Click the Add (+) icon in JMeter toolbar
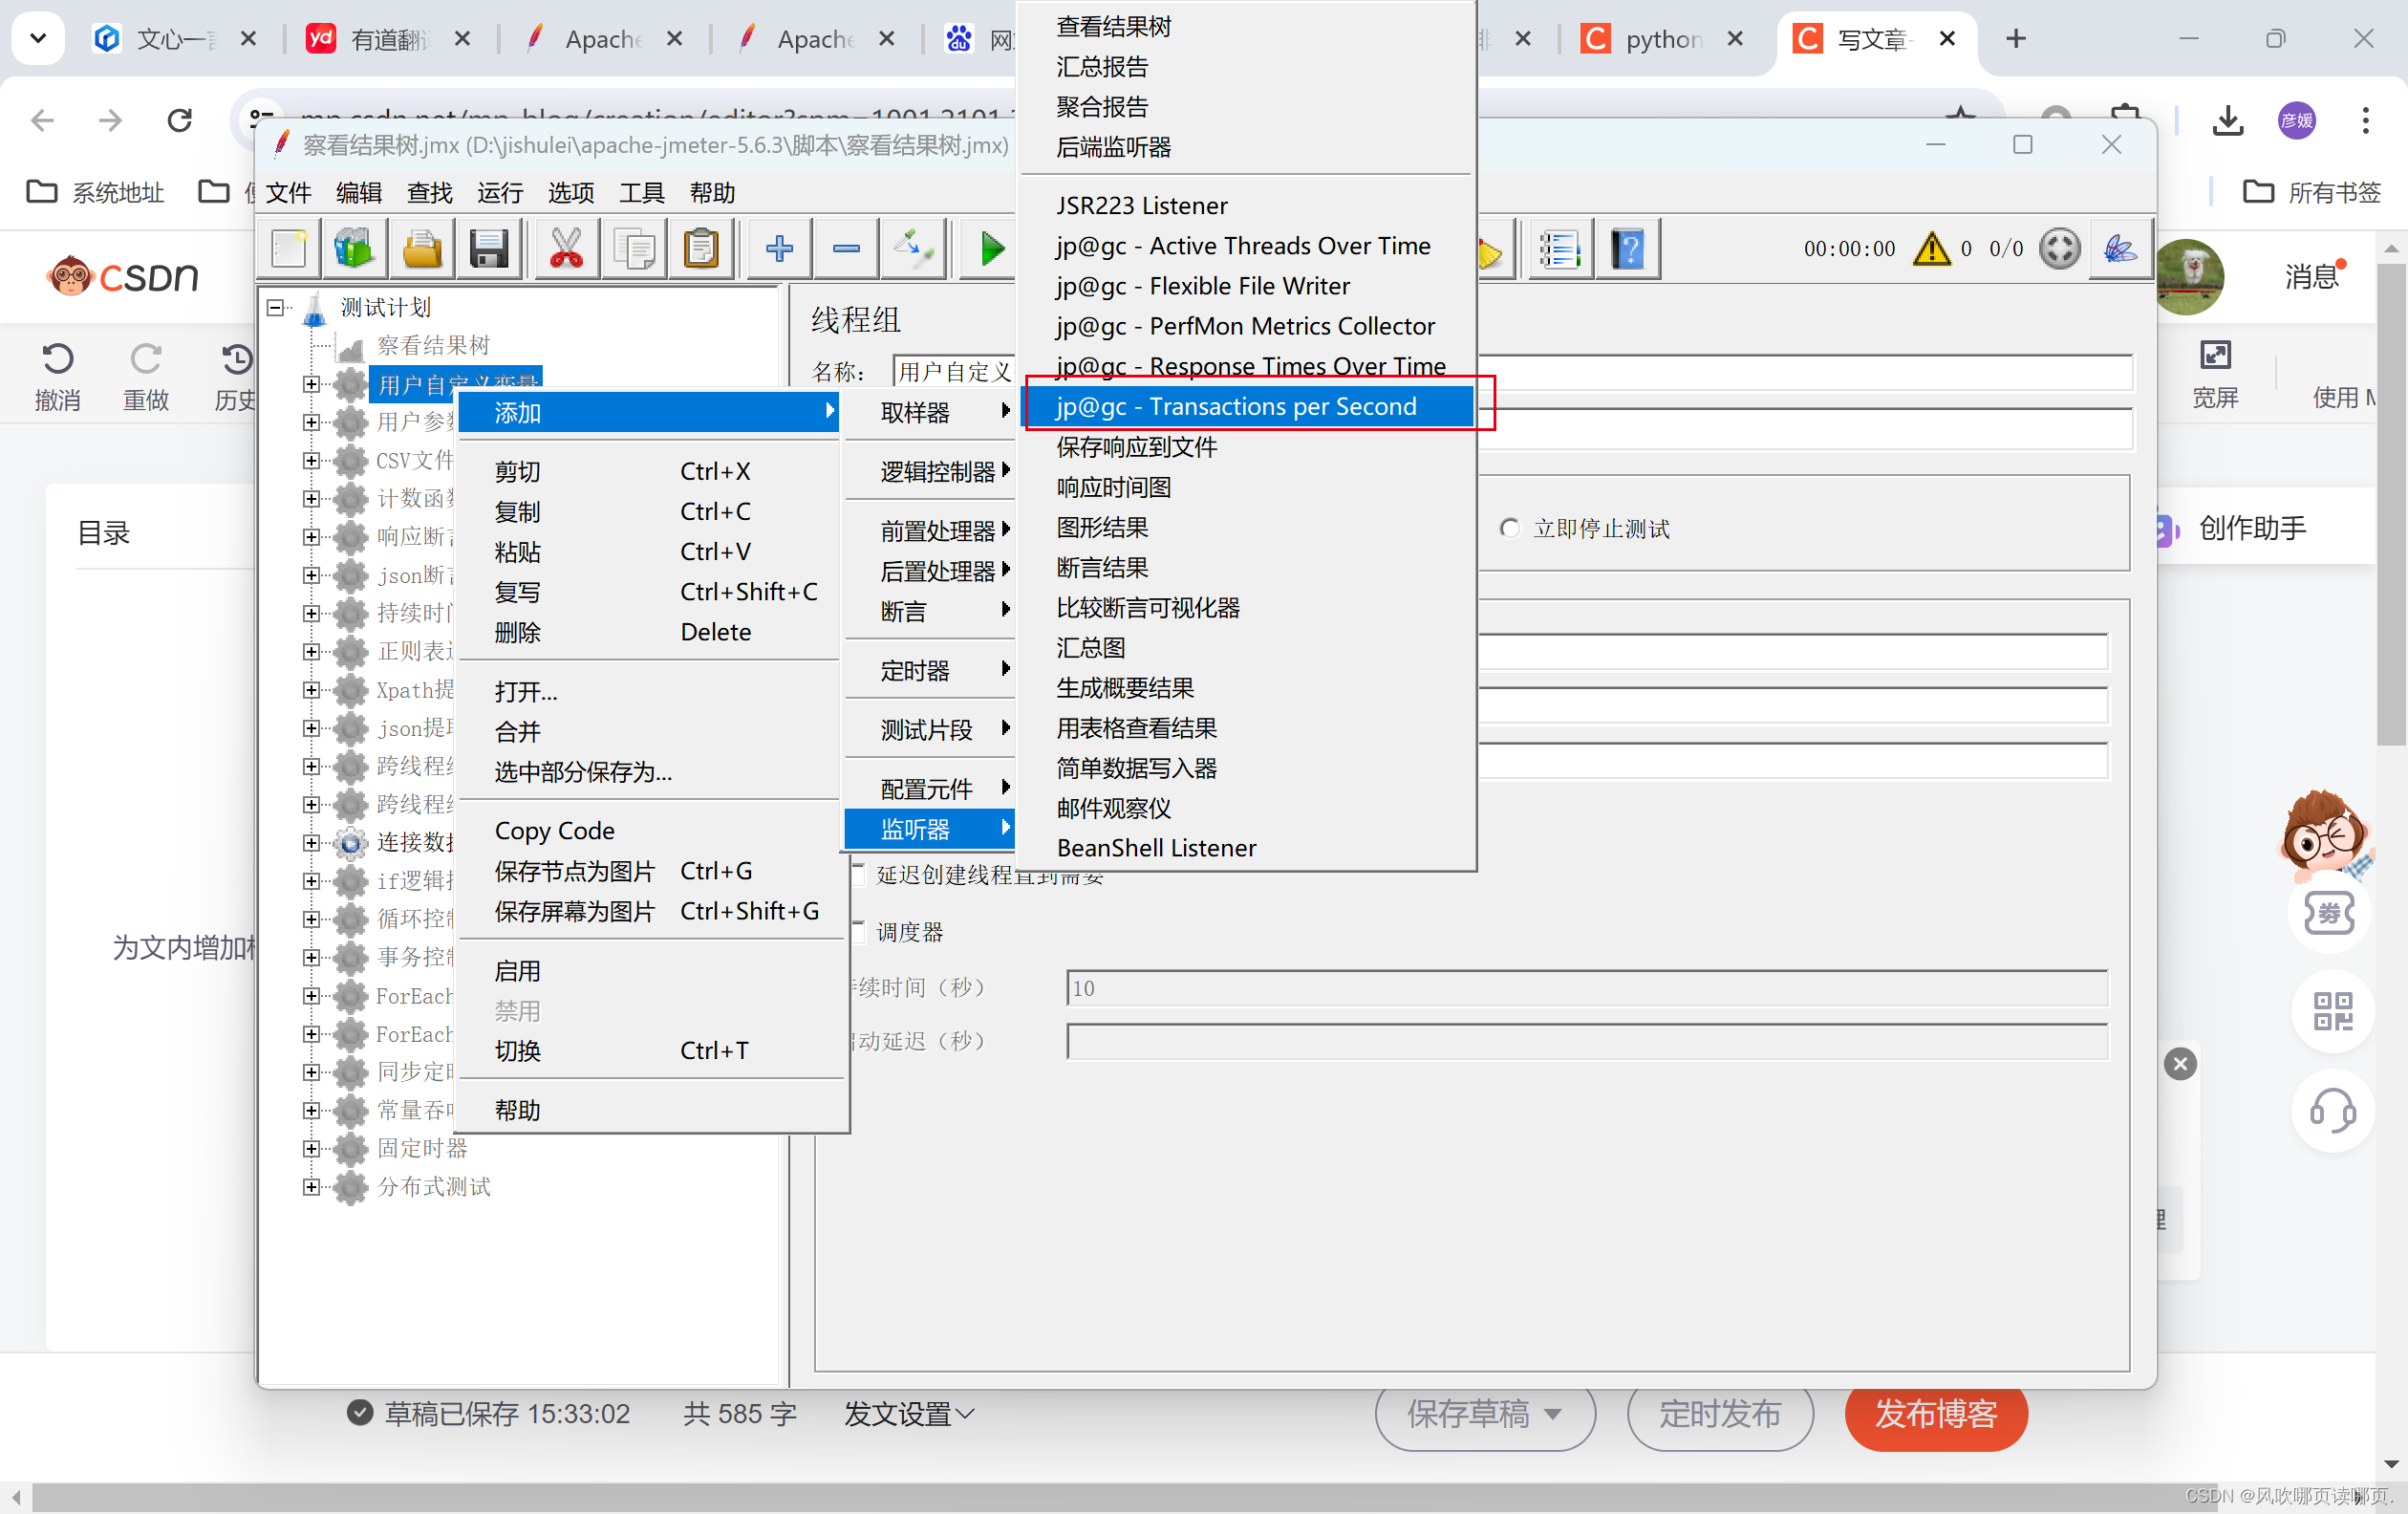Screen dimensions: 2408x1514 tap(778, 248)
